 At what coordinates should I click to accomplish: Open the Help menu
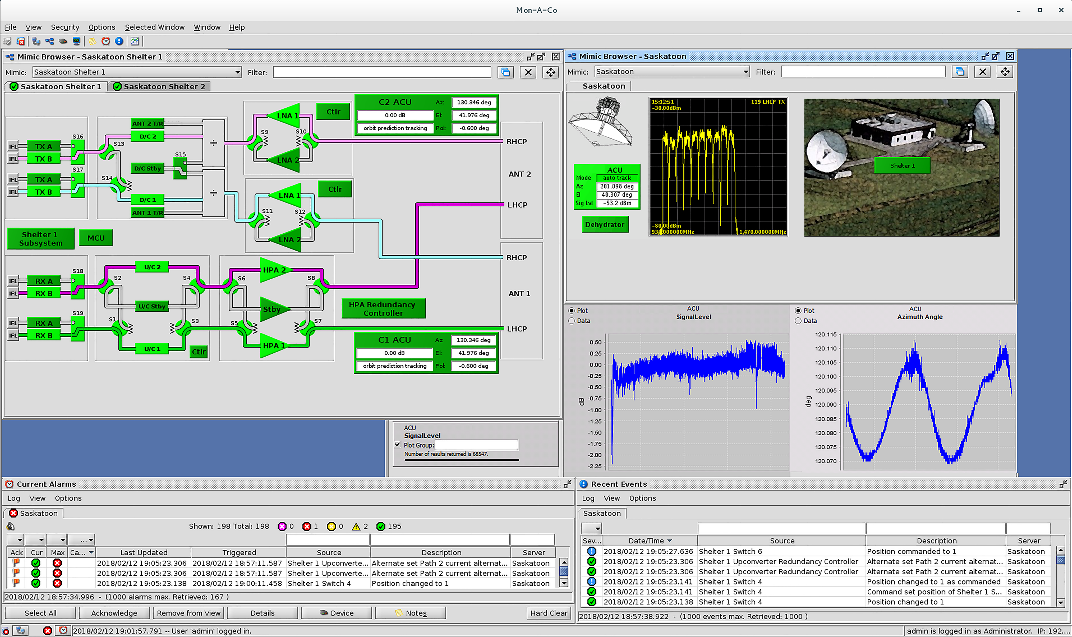click(x=237, y=27)
